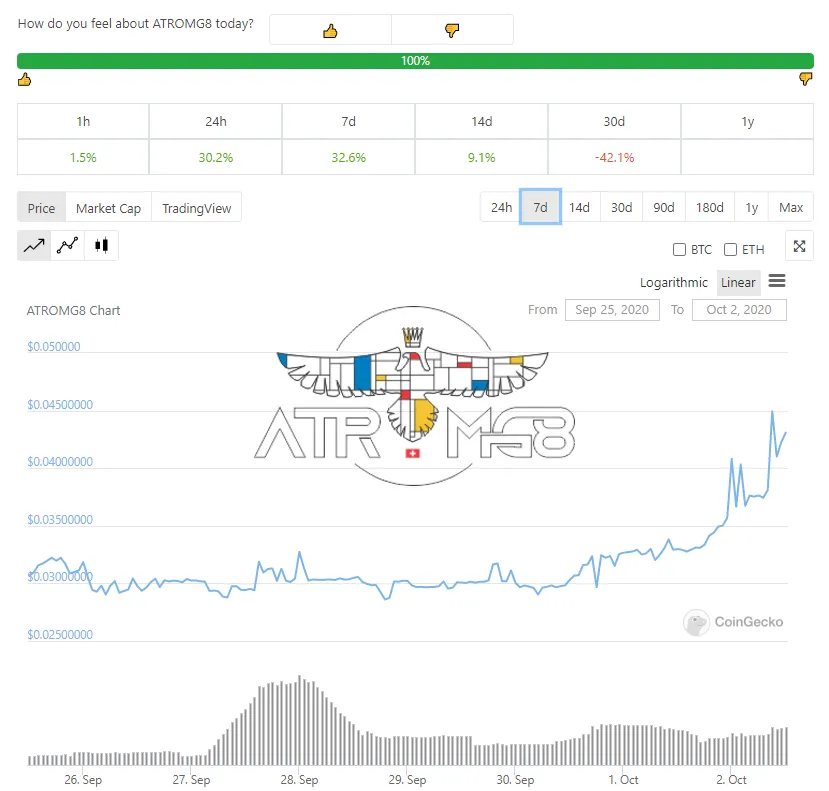The height and width of the screenshot is (791, 829).
Task: Click the 1. Oct date label
Action: [x=623, y=780]
